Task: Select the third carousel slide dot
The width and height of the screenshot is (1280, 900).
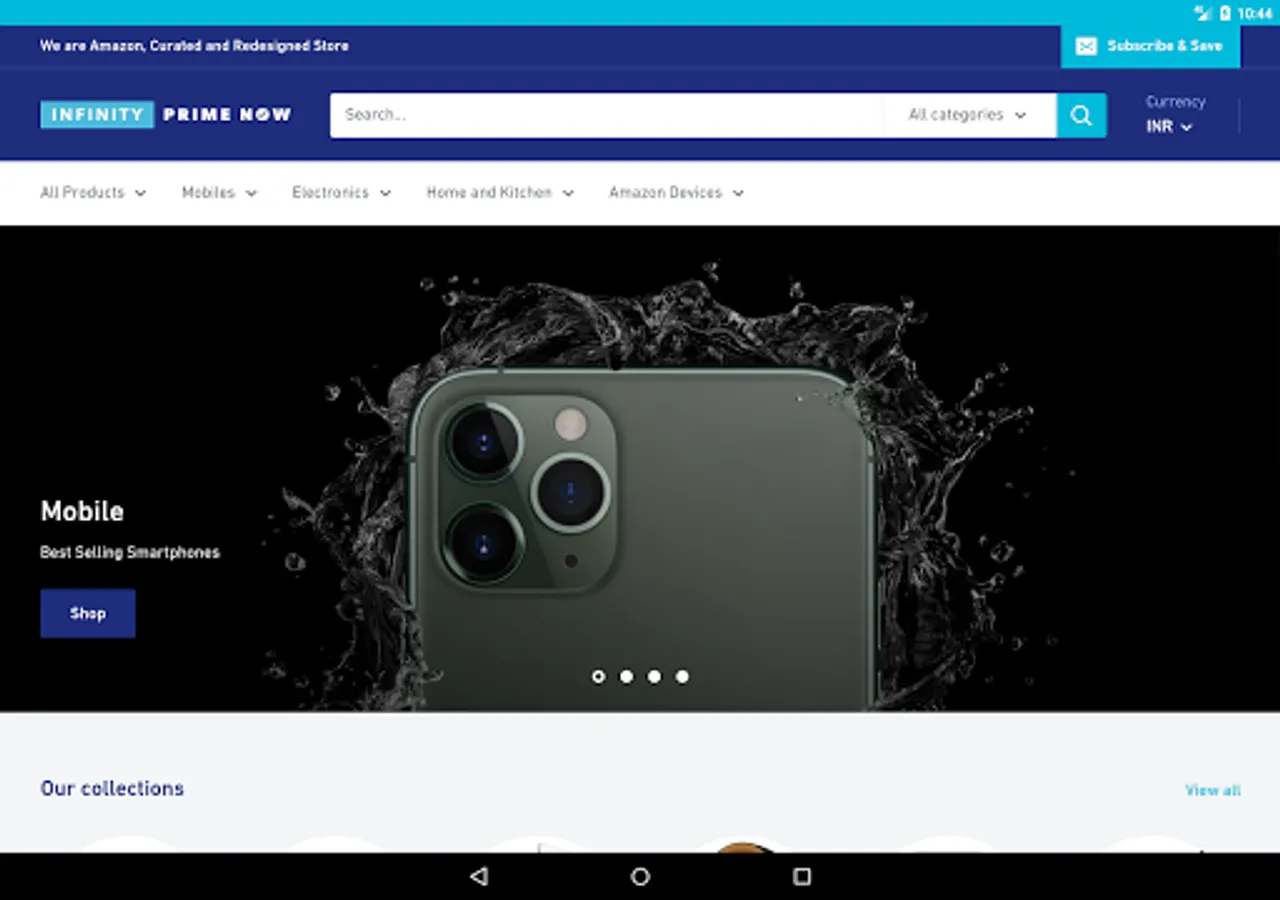Action: point(654,677)
